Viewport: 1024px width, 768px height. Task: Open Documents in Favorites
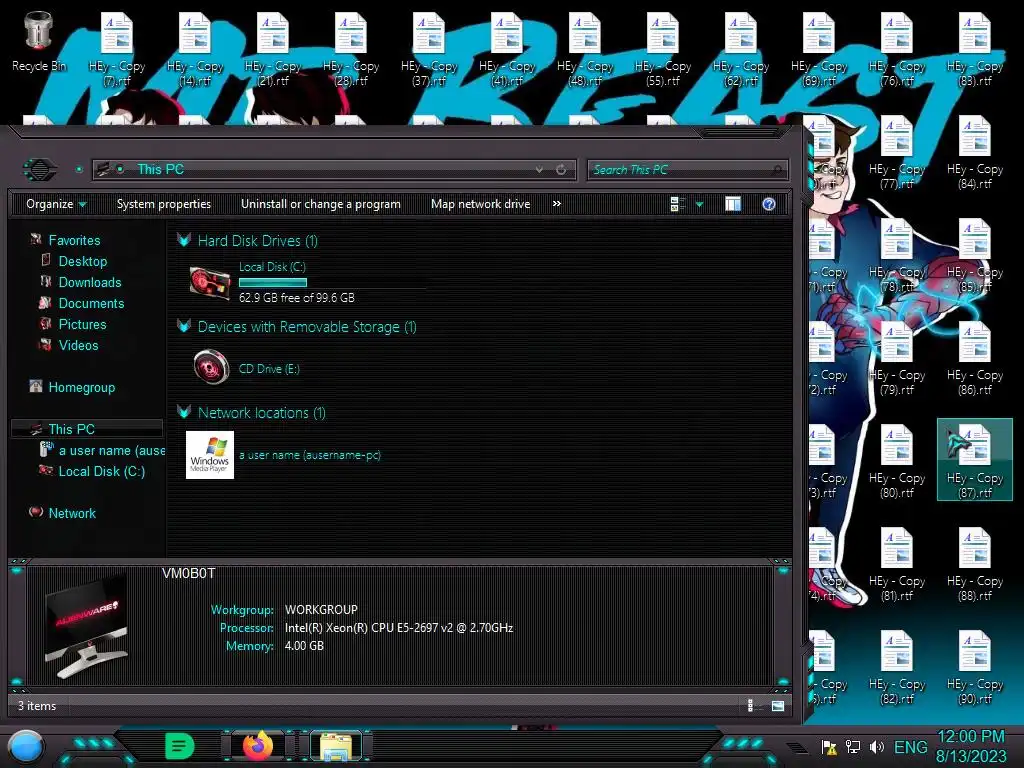pyautogui.click(x=91, y=303)
